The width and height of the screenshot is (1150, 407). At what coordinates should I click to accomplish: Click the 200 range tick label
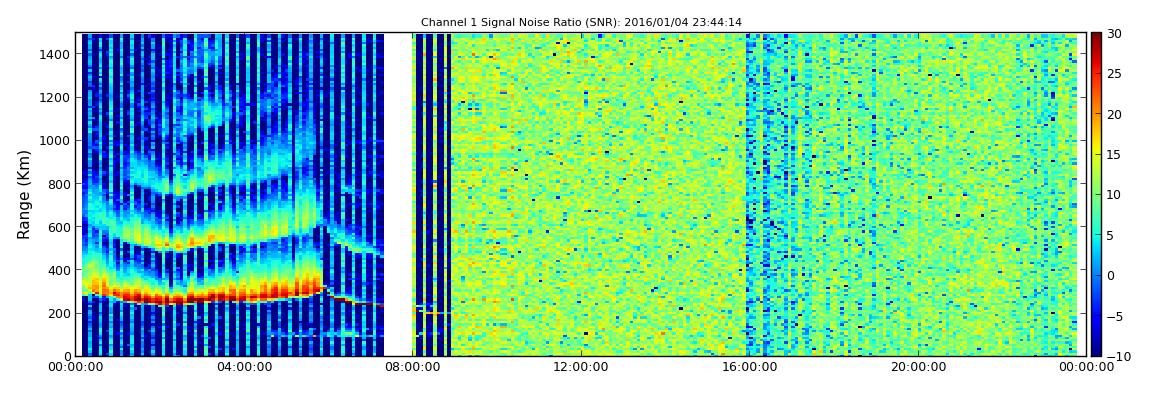(x=60, y=313)
